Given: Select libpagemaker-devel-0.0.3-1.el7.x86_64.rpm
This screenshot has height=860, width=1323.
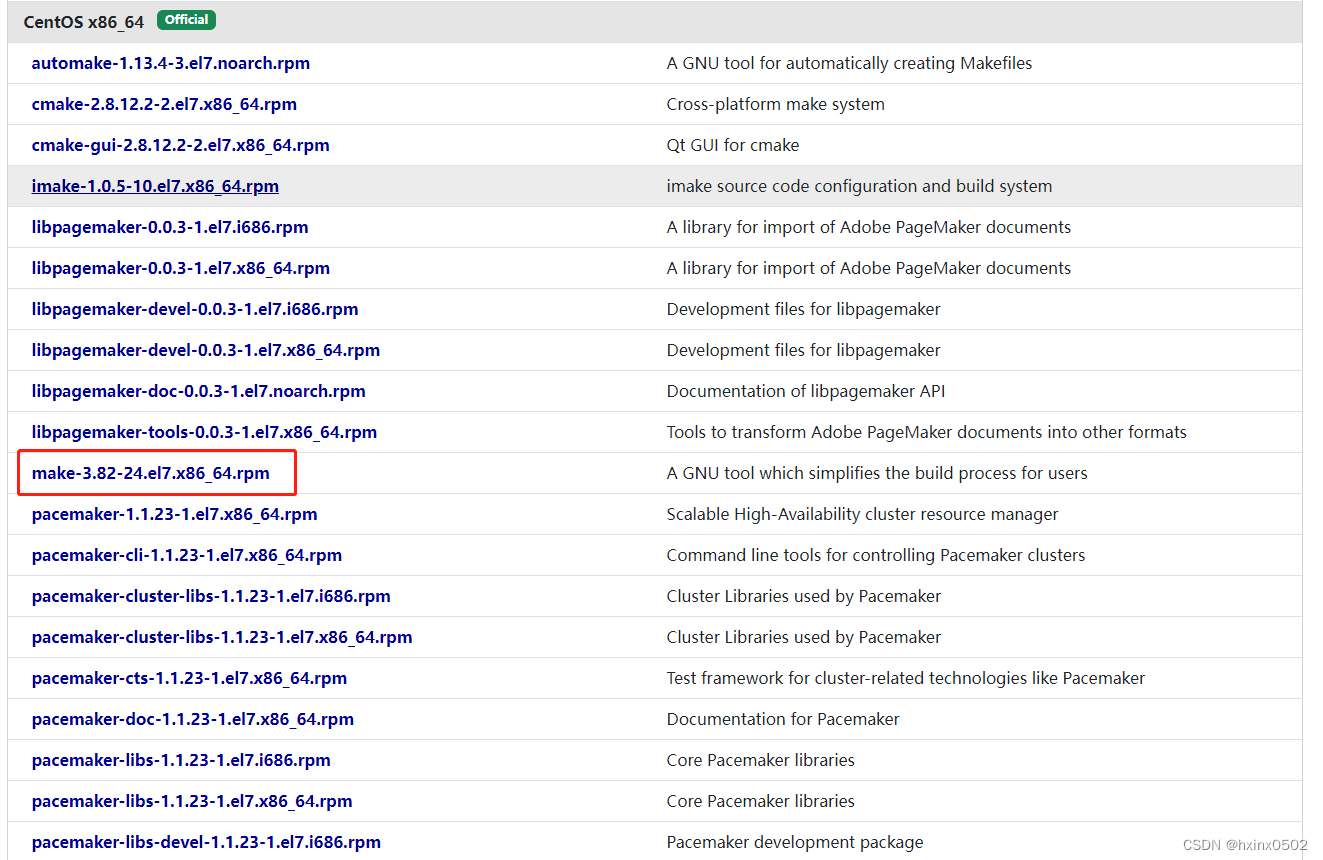Looking at the screenshot, I should click(x=206, y=350).
